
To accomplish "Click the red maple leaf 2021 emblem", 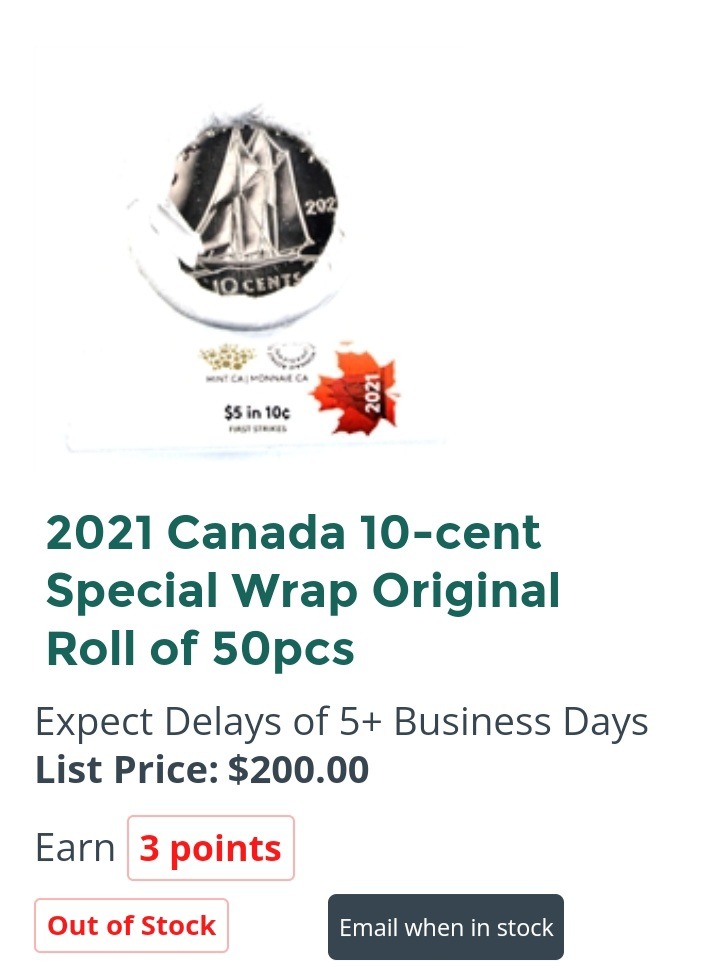I will pyautogui.click(x=356, y=391).
